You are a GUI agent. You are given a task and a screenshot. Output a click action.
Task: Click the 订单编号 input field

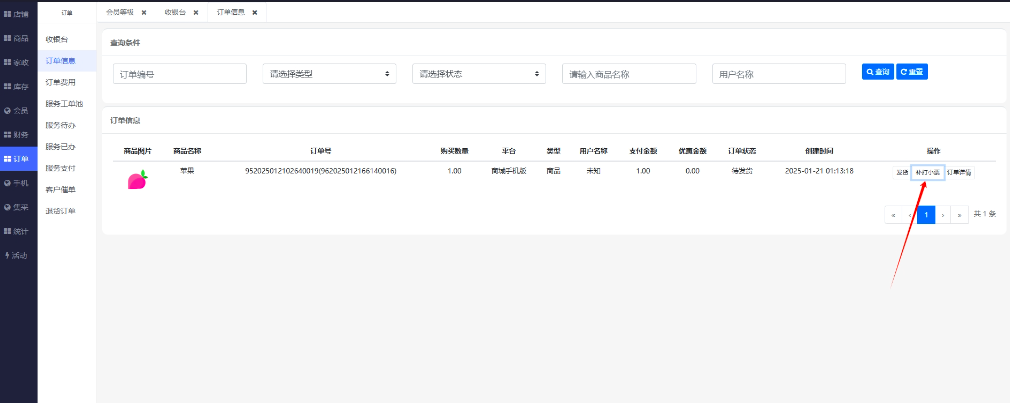(x=180, y=74)
